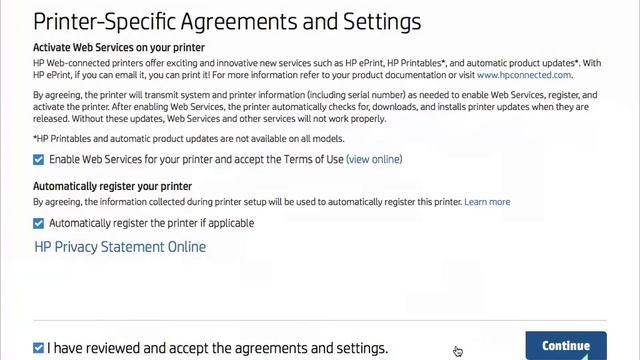This screenshot has width=640, height=360.
Task: Toggle the Automatically register the printer checkbox
Action: pos(38,223)
